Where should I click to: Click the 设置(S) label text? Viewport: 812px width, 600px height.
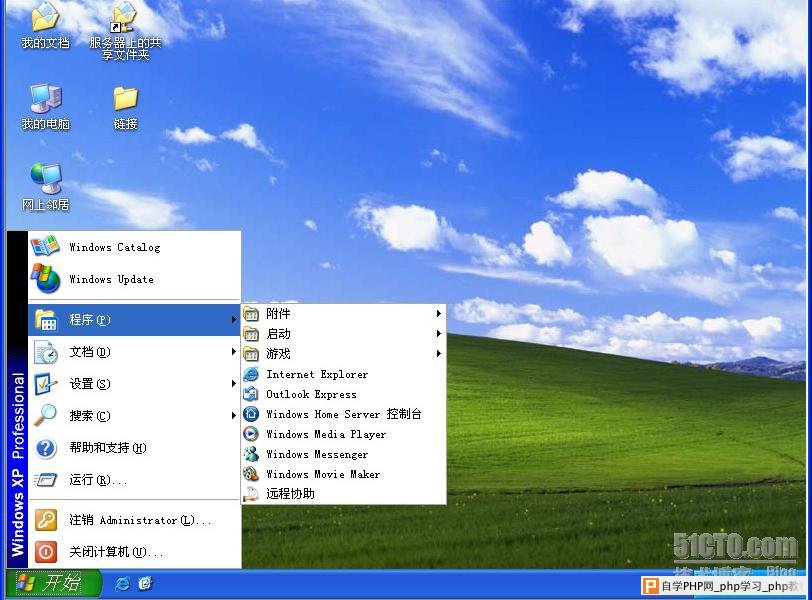pyautogui.click(x=90, y=384)
